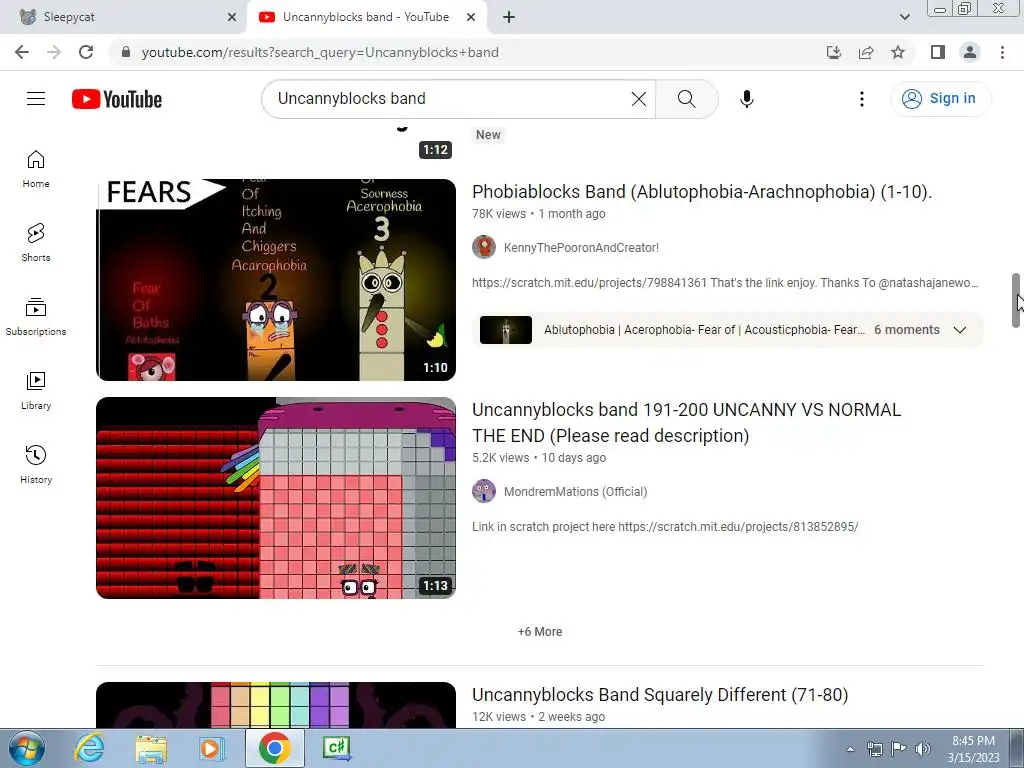Screen dimensions: 1024x768
Task: Open the Action Center flag icon
Action: pyautogui.click(x=899, y=749)
